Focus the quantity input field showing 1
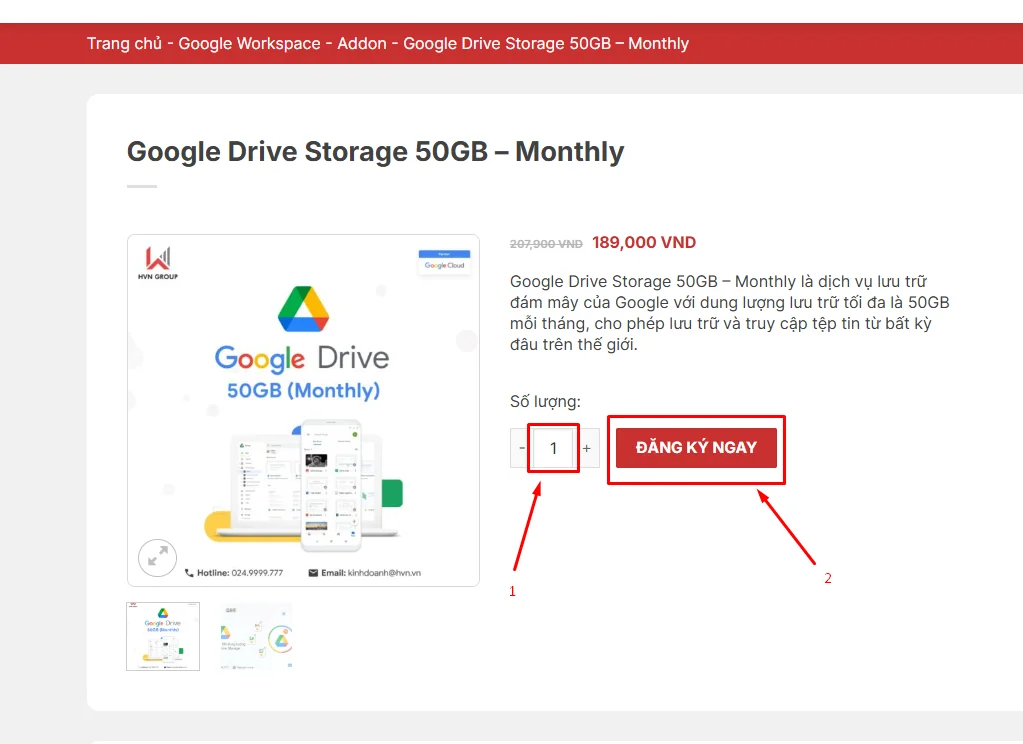This screenshot has height=744, width=1023. (x=553, y=448)
